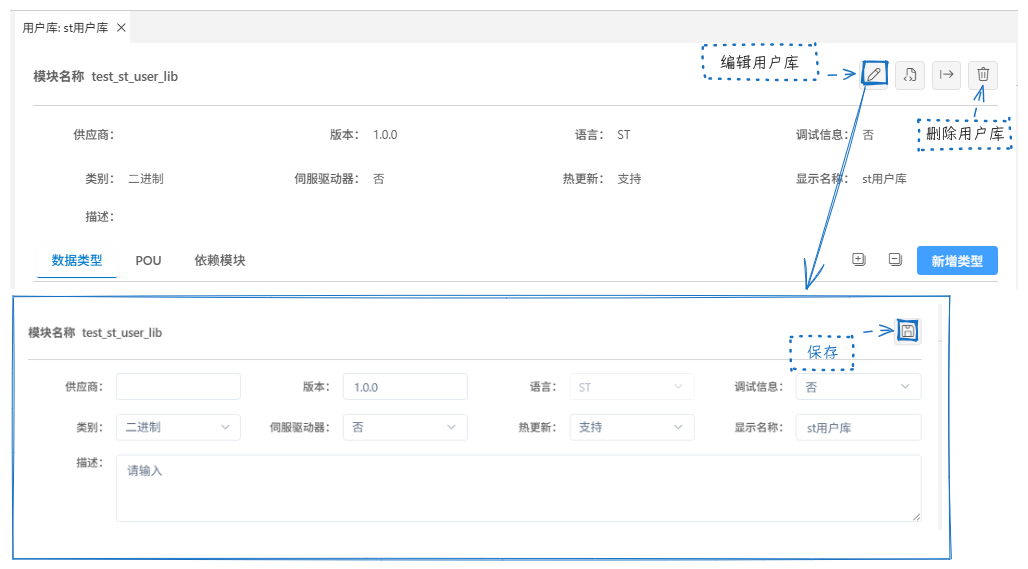
Task: Click the 版本 1.0.0 input field
Action: tap(405, 387)
